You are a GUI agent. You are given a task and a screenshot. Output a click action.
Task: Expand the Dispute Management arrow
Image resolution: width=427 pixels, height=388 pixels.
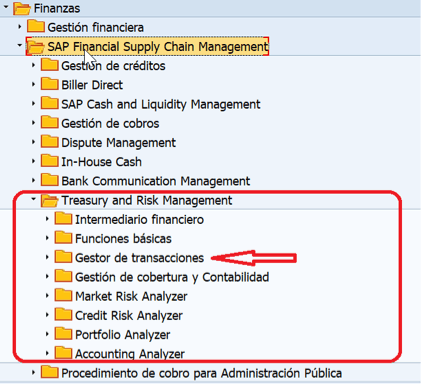click(33, 142)
